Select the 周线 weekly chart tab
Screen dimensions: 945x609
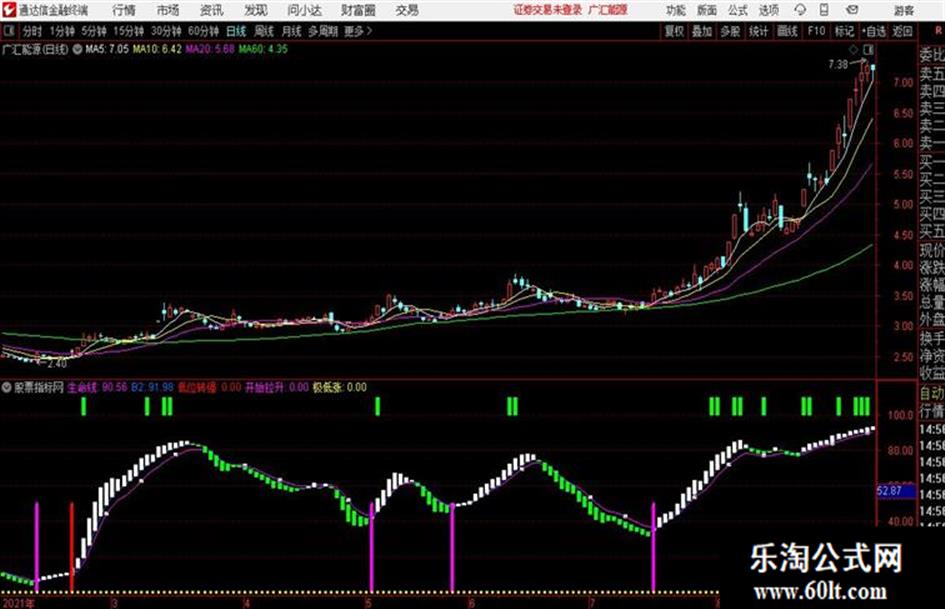(264, 31)
